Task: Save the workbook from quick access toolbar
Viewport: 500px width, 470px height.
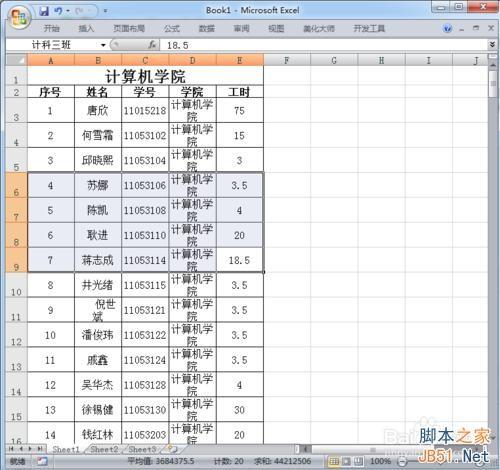Action: point(44,11)
